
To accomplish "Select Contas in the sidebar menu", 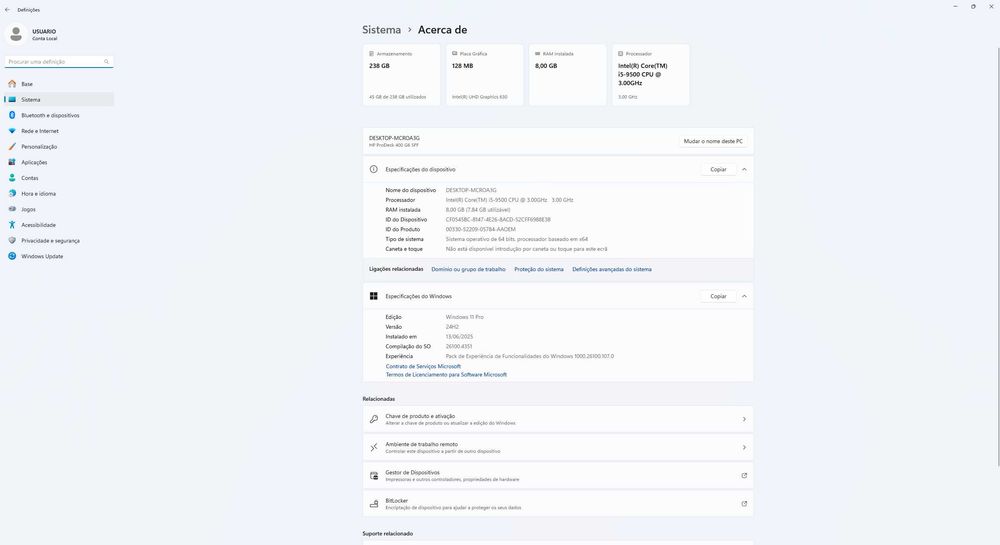I will tap(30, 178).
